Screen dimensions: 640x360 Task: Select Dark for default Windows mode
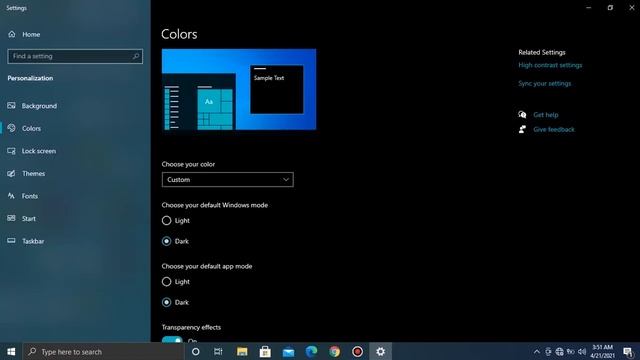click(x=175, y=241)
